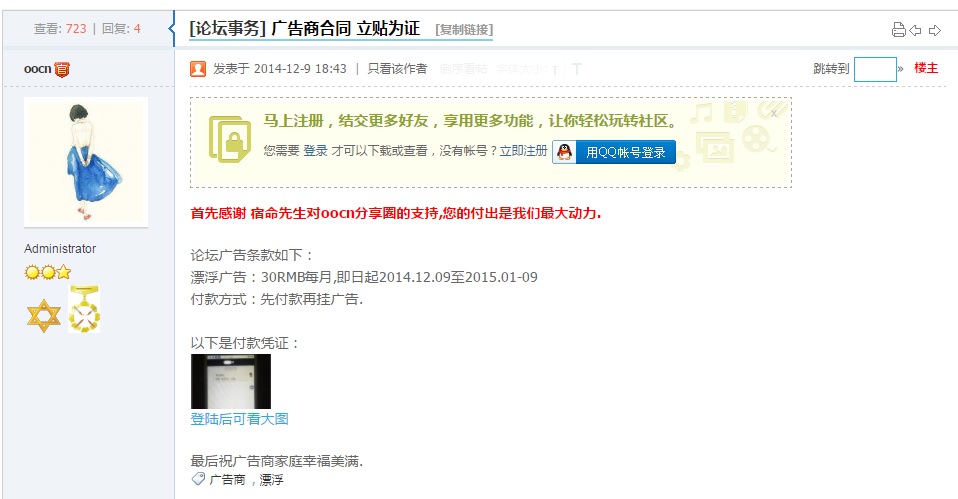This screenshot has height=499, width=958.
Task: Click the » jump-to-floor go arrow
Action: click(901, 69)
